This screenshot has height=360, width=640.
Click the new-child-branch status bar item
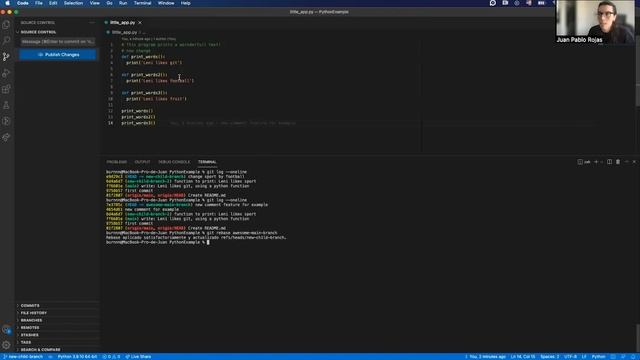click(23, 357)
